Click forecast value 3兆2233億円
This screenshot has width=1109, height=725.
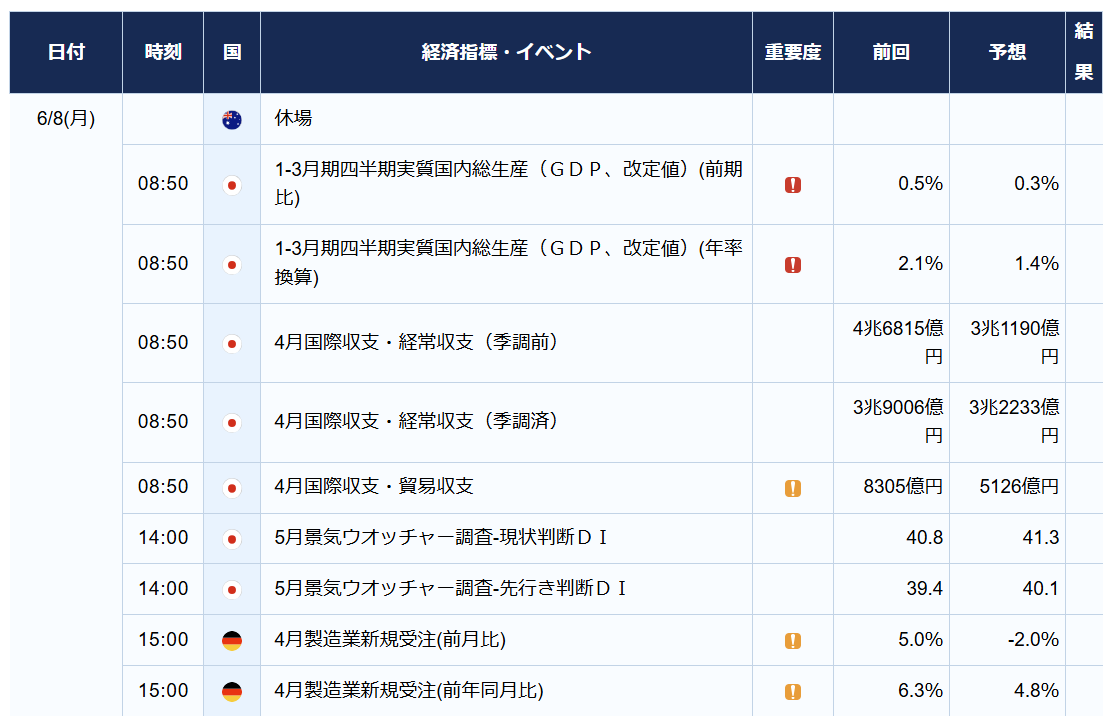[x=1014, y=422]
